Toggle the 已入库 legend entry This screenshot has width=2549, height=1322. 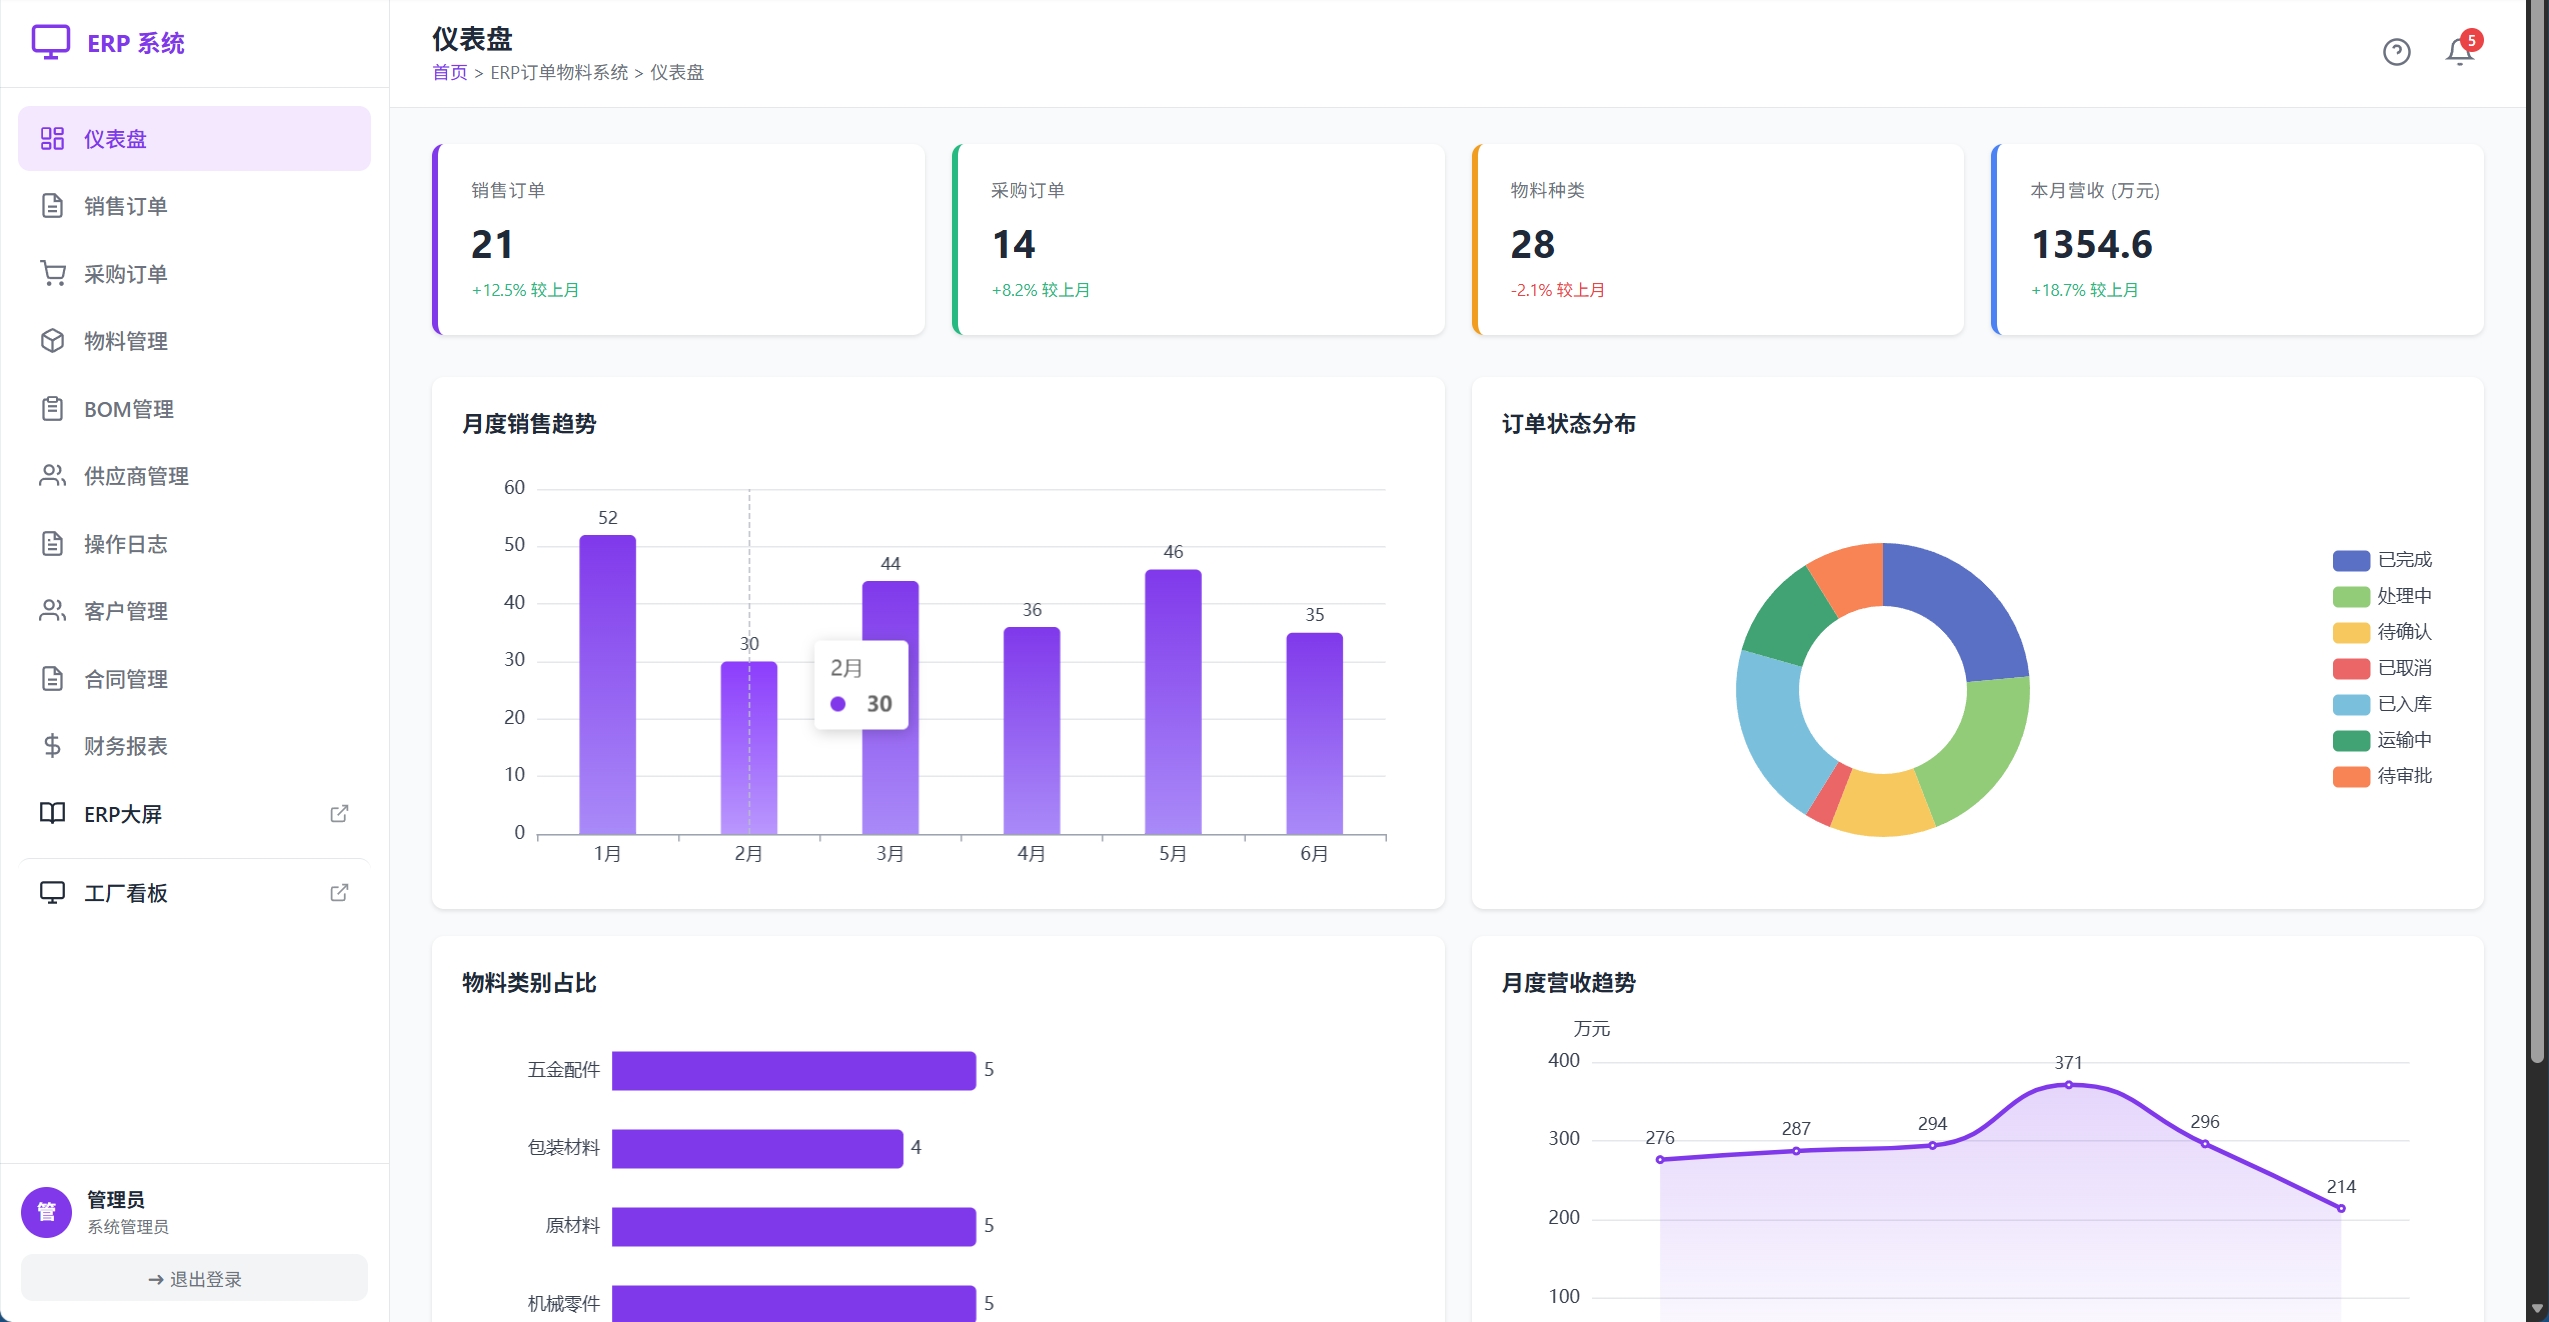[2382, 704]
